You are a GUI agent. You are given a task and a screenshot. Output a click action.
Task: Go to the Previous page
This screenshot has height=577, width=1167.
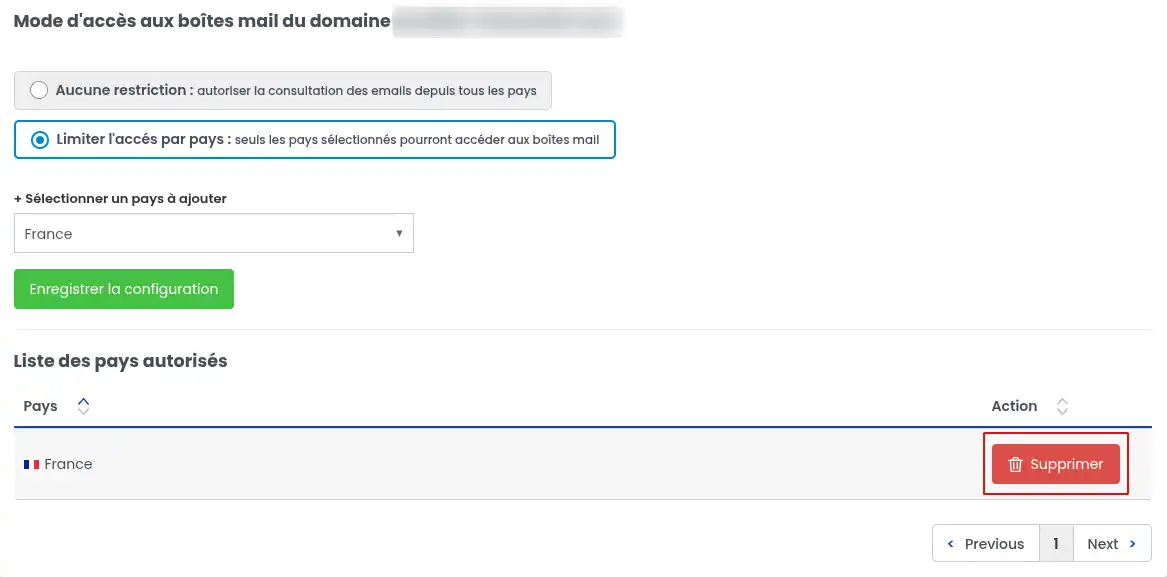click(985, 543)
